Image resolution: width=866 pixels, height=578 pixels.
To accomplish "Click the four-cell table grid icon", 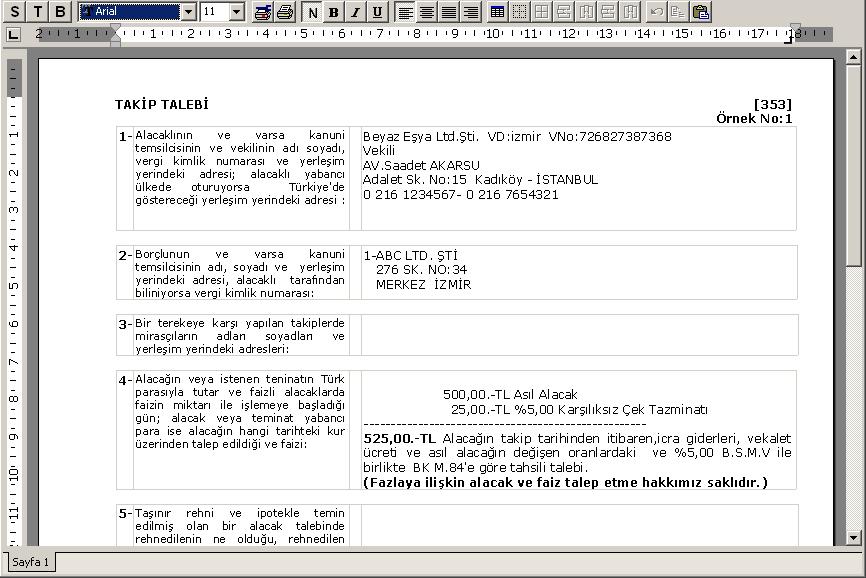I will [542, 12].
